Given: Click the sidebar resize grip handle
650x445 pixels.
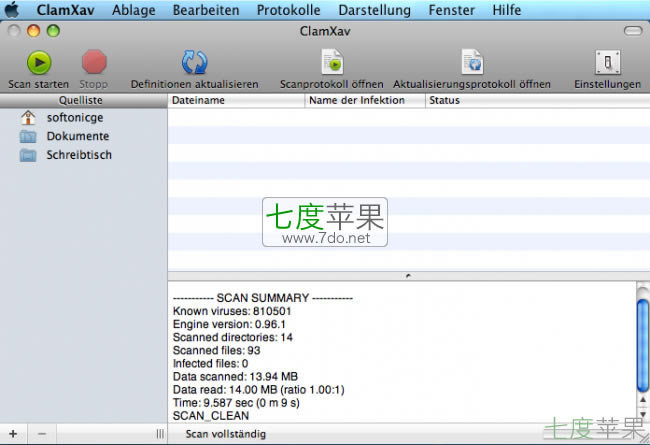Looking at the screenshot, I should pos(160,434).
